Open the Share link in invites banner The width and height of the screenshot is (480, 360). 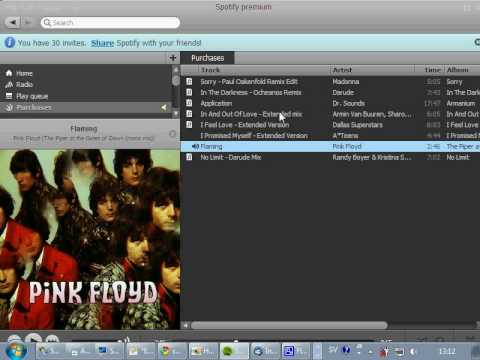pos(102,43)
